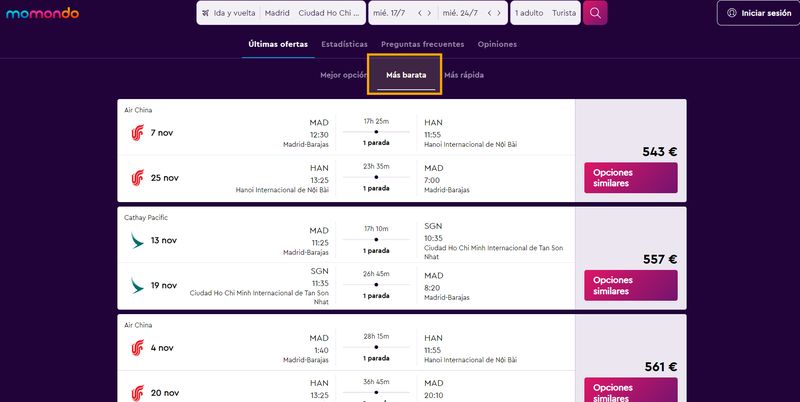800x402 pixels.
Task: Click MAD arrival time 8:20
Action: pyautogui.click(x=432, y=288)
